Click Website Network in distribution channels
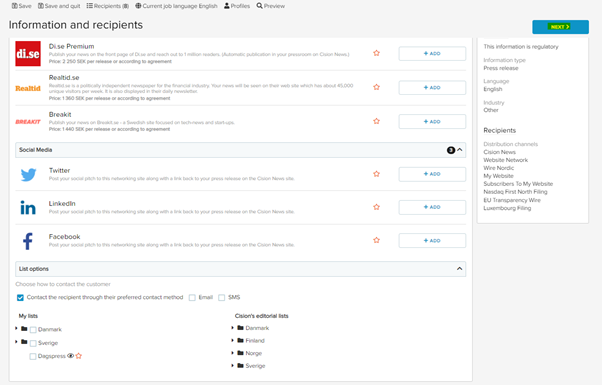 (506, 160)
